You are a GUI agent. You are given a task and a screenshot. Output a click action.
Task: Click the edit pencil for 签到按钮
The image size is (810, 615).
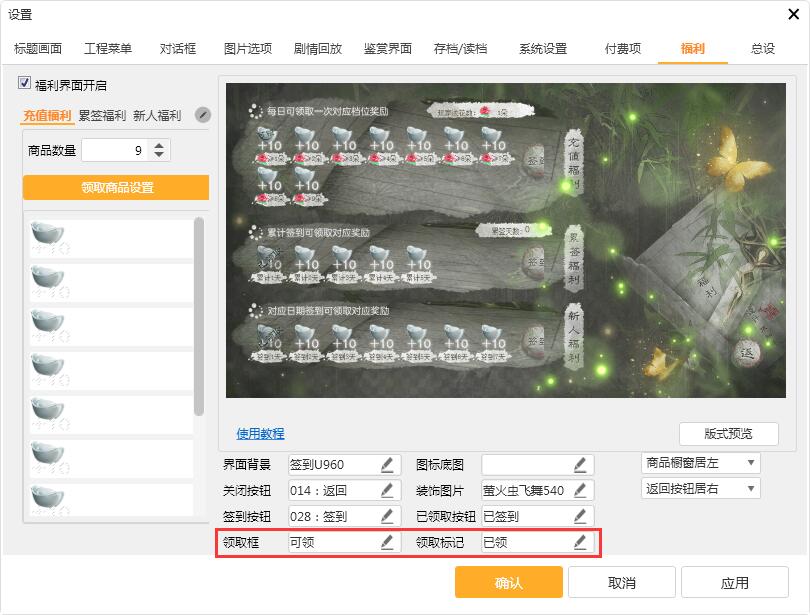(x=387, y=516)
